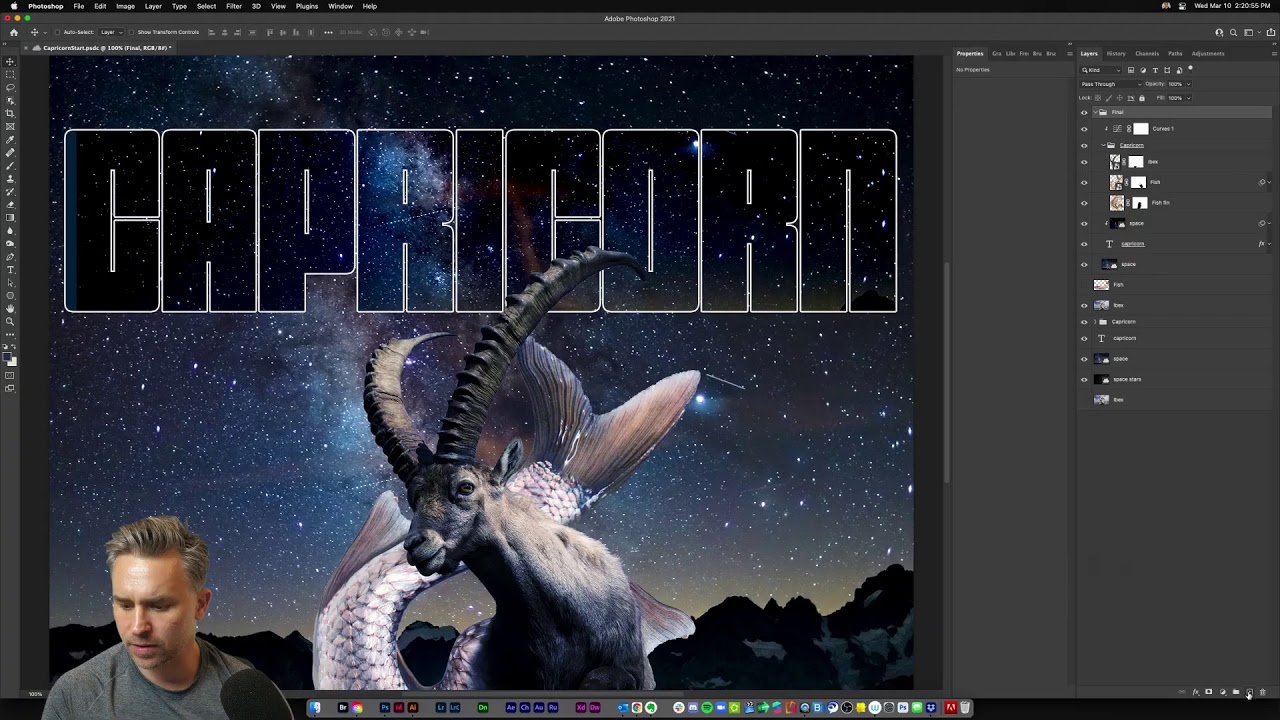Filter layers by type layers icon
This screenshot has height=720, width=1280.
pyautogui.click(x=1155, y=70)
